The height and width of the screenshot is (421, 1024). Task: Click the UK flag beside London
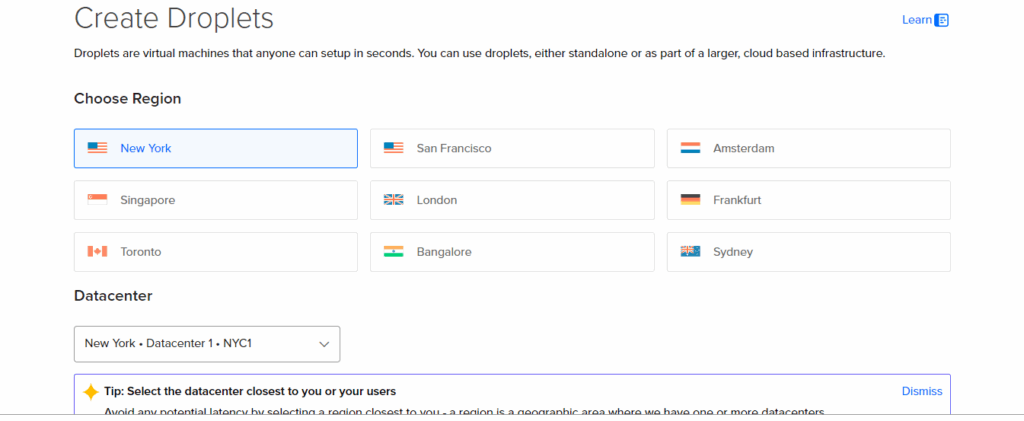pyautogui.click(x=393, y=200)
